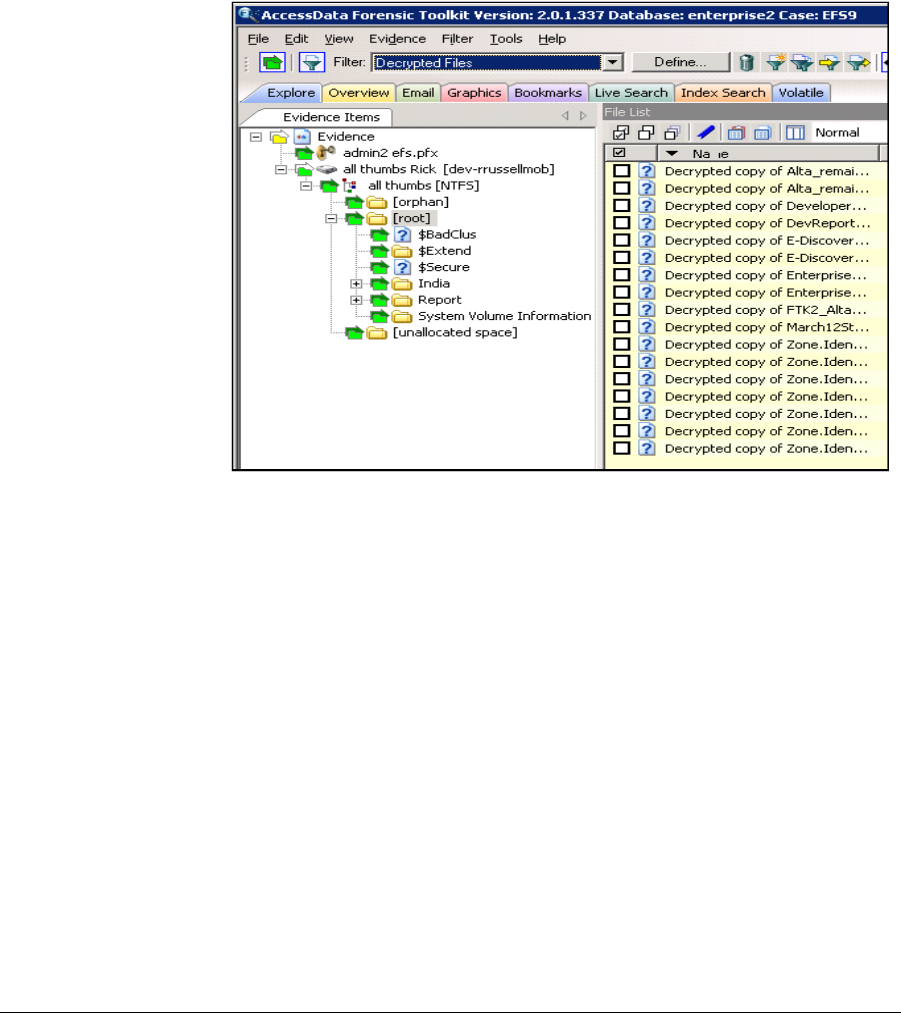Switch to the Index Search tab

click(723, 93)
